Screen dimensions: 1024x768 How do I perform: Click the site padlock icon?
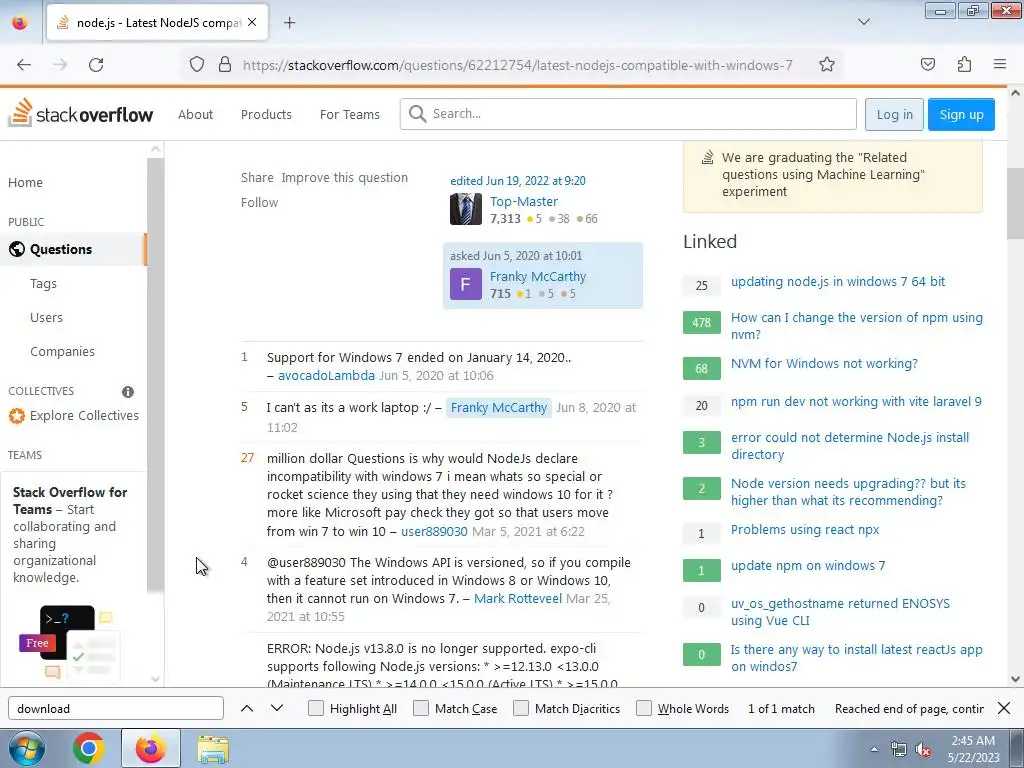[x=225, y=65]
